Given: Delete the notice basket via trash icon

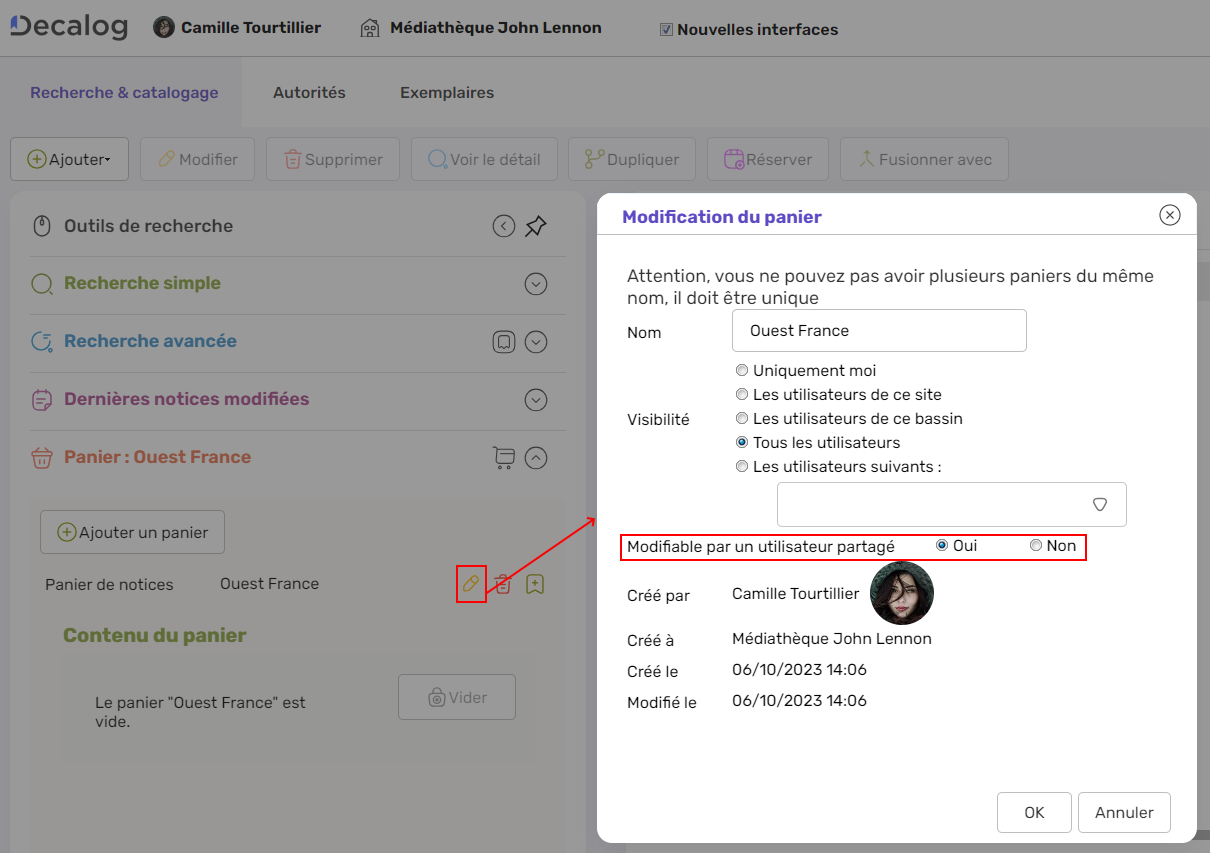Looking at the screenshot, I should click(x=503, y=584).
